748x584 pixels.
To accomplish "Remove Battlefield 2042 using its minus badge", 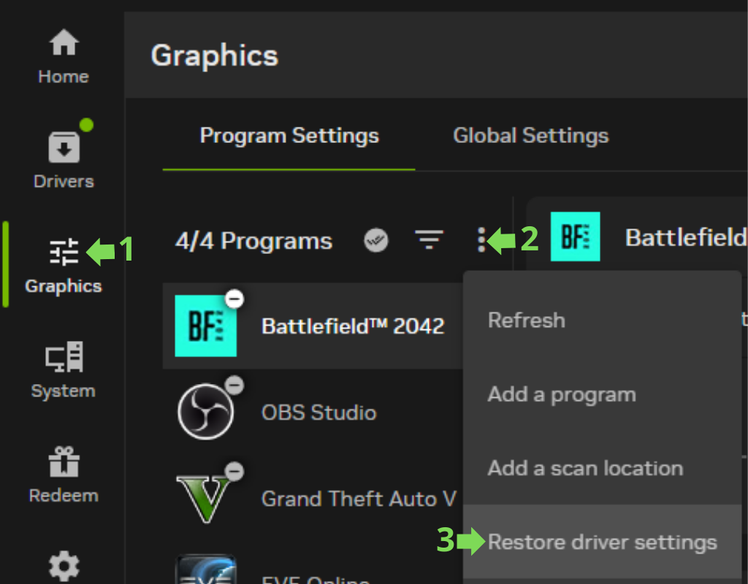I will point(234,299).
